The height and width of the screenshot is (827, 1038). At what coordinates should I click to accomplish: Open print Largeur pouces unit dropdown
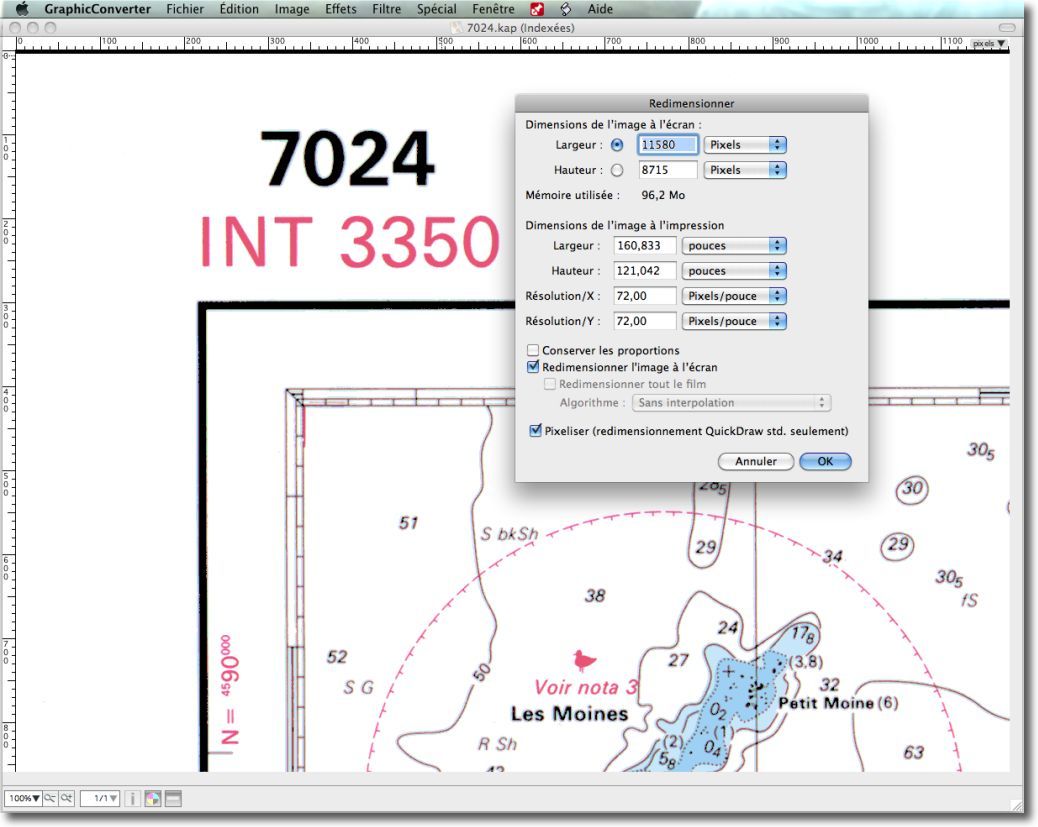click(x=734, y=246)
